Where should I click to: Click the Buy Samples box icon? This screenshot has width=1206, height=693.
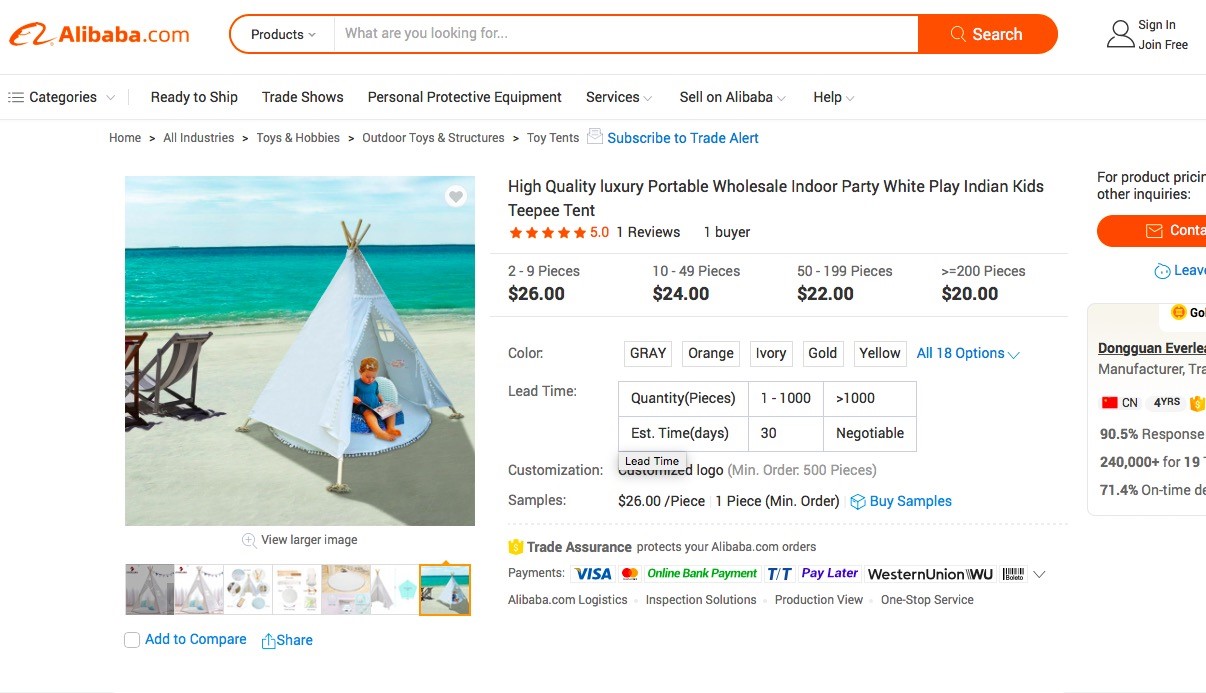point(857,502)
